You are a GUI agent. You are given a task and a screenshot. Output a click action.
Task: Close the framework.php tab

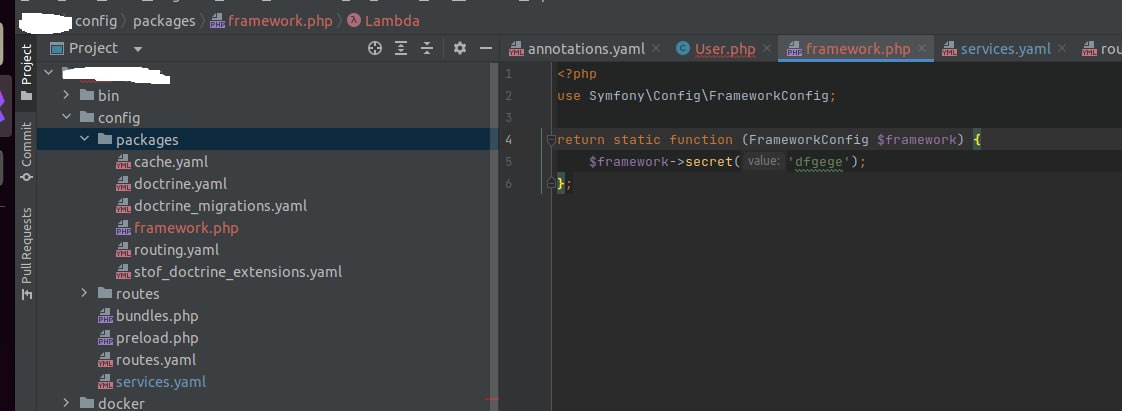pyautogui.click(x=922, y=49)
